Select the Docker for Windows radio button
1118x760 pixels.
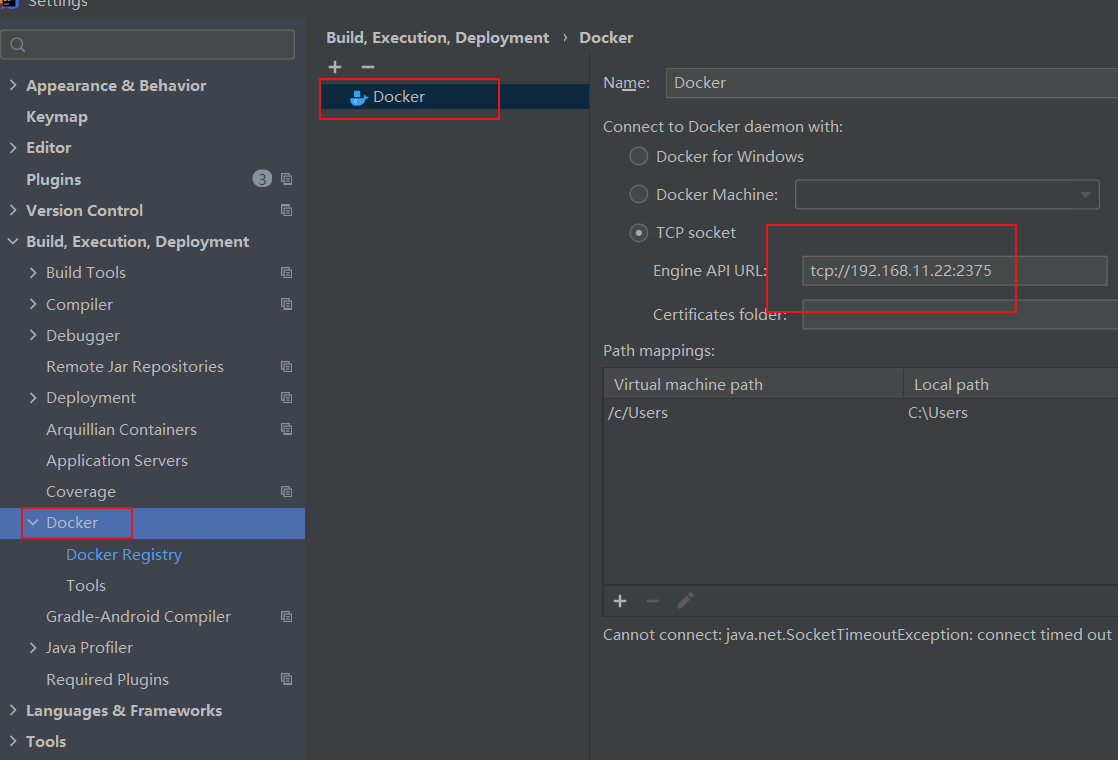click(x=638, y=156)
